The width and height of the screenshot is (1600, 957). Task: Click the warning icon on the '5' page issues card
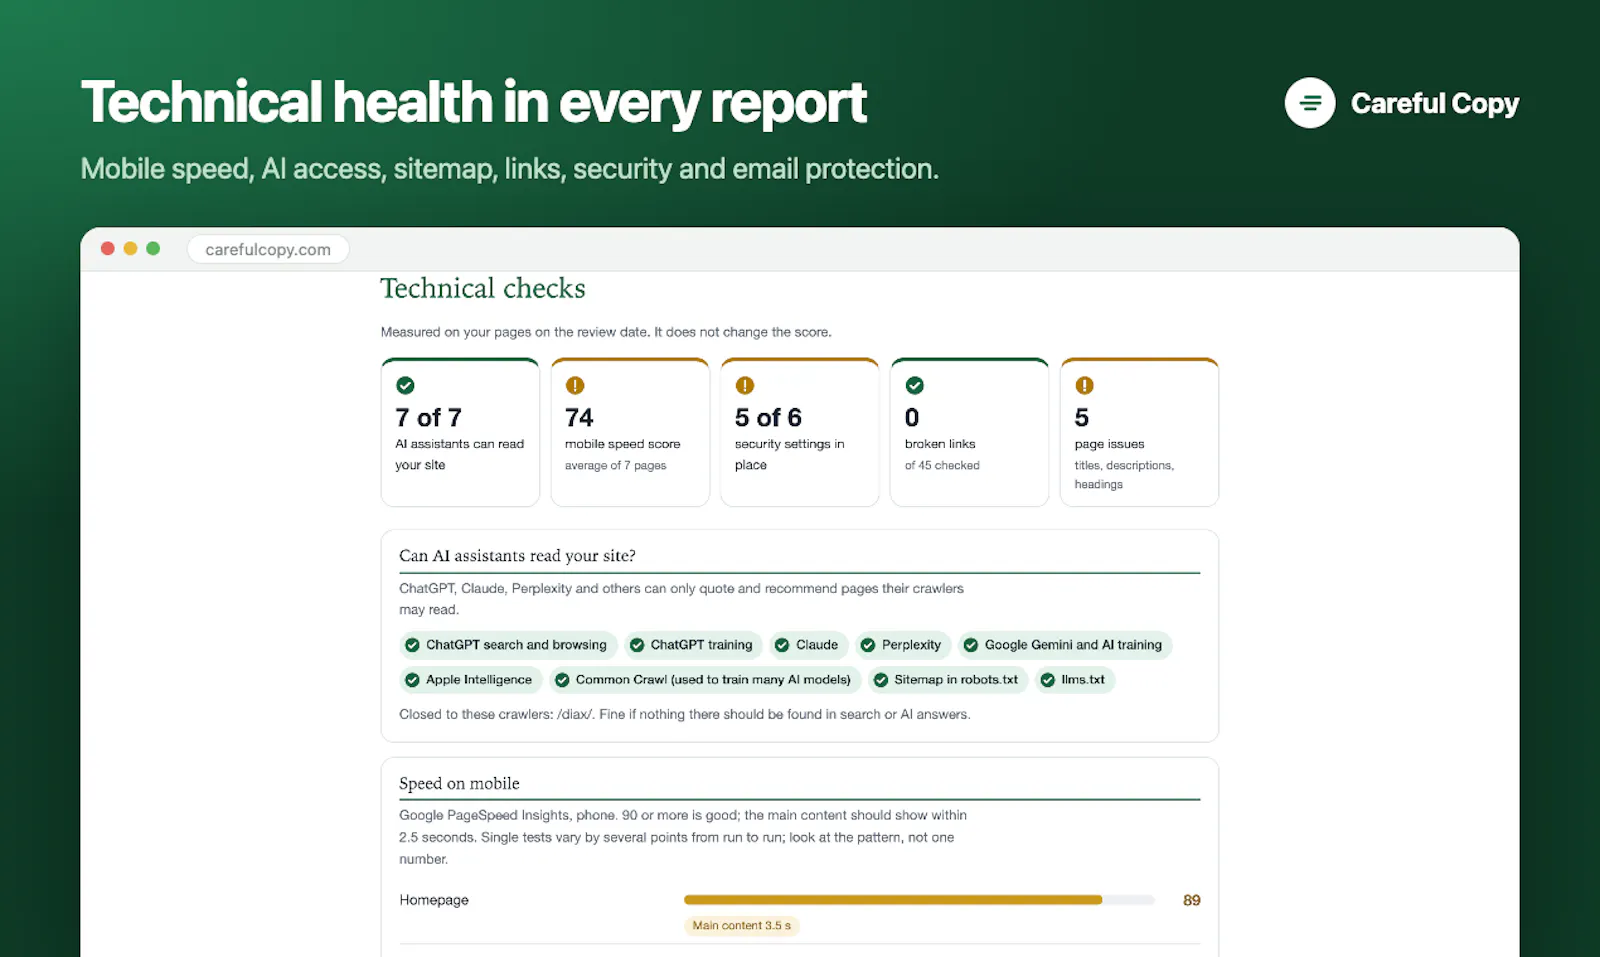point(1085,385)
